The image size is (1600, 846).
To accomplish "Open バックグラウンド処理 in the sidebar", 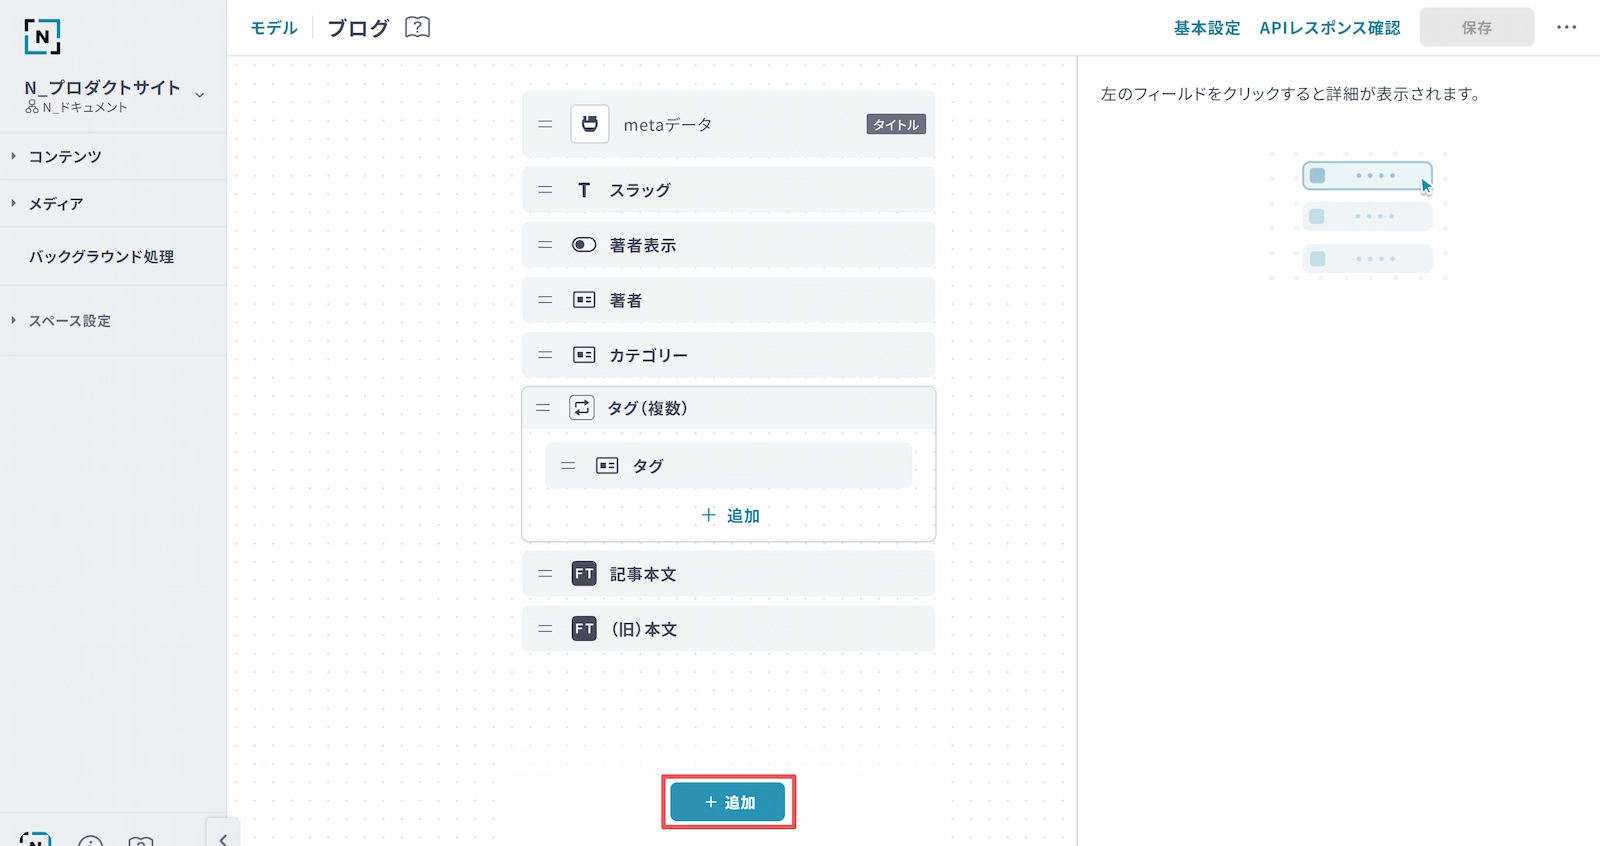I will click(x=101, y=257).
